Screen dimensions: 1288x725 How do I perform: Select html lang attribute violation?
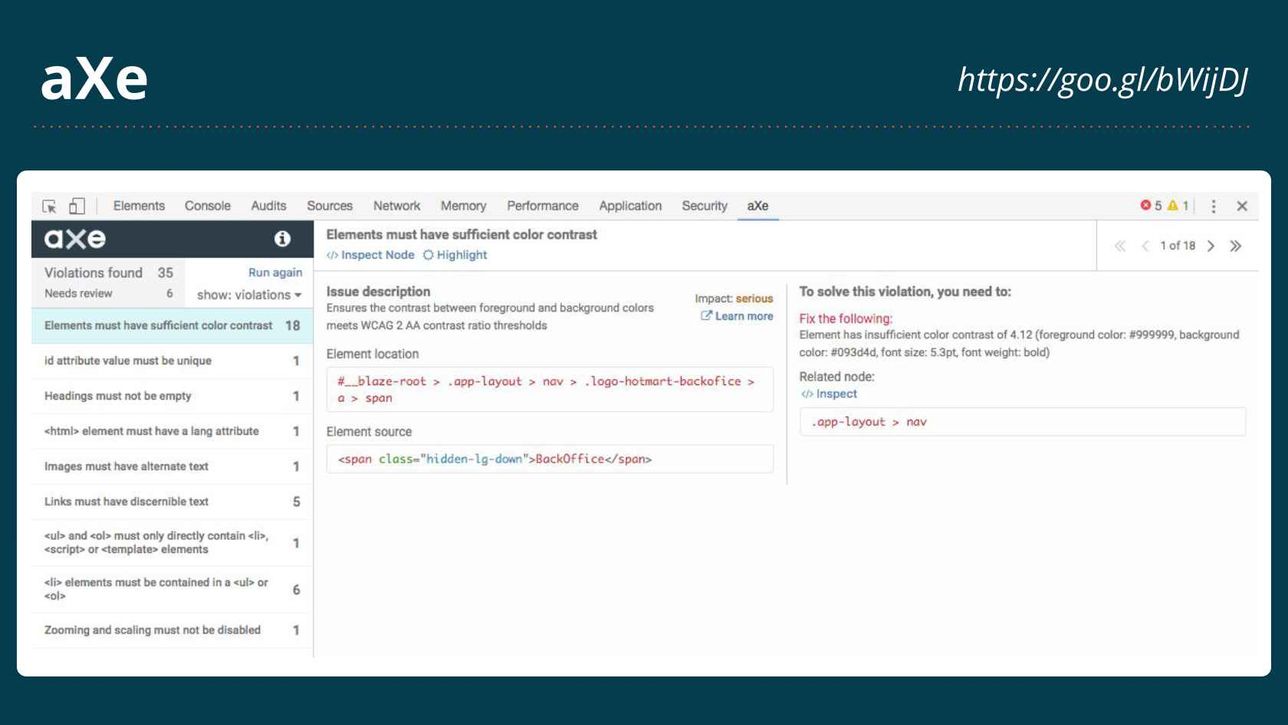point(172,431)
